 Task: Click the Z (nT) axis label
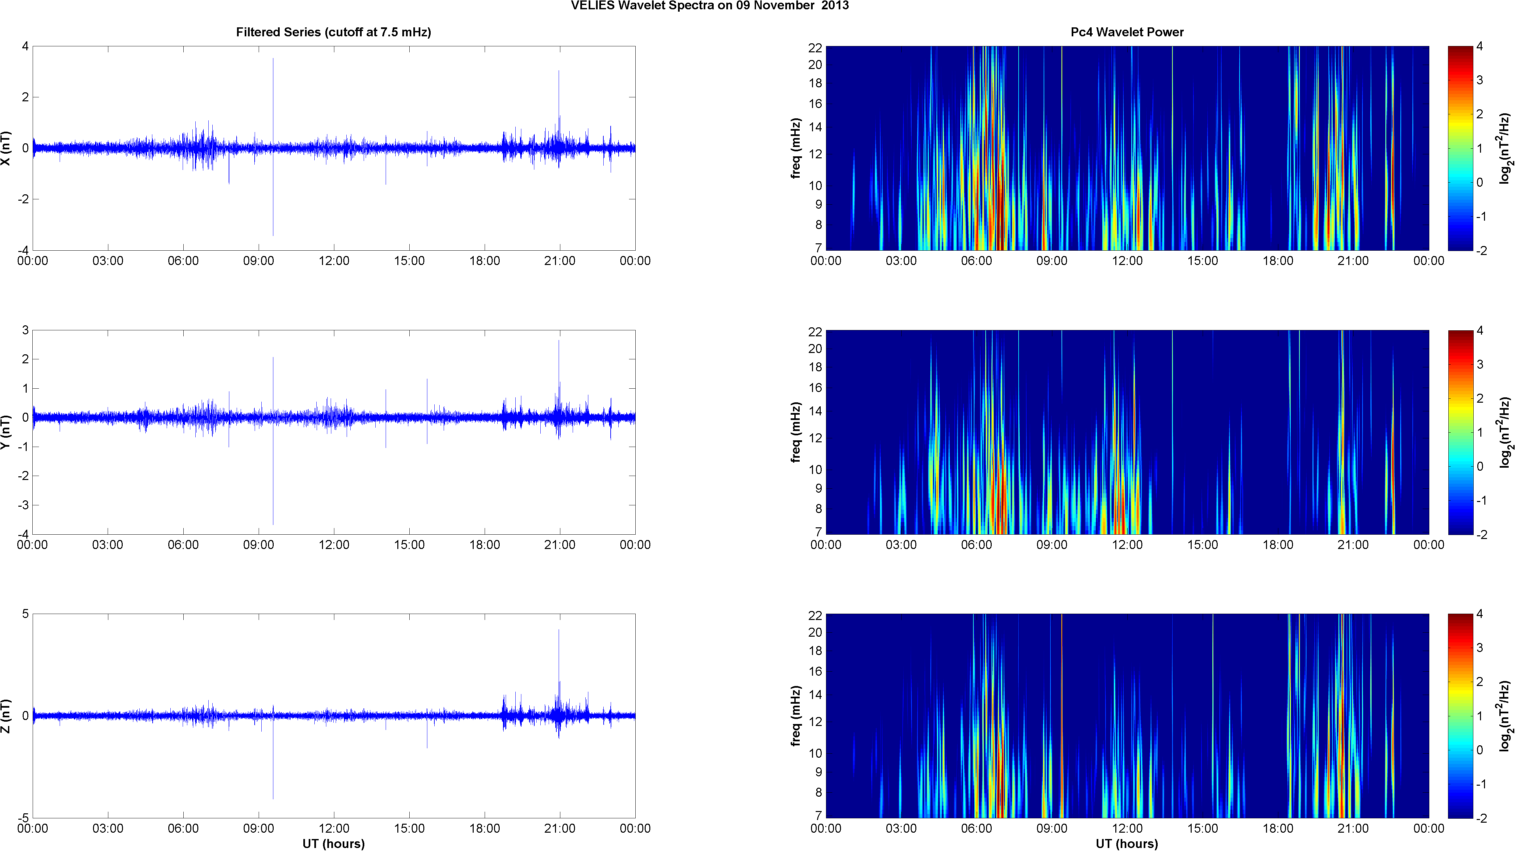pyautogui.click(x=7, y=716)
